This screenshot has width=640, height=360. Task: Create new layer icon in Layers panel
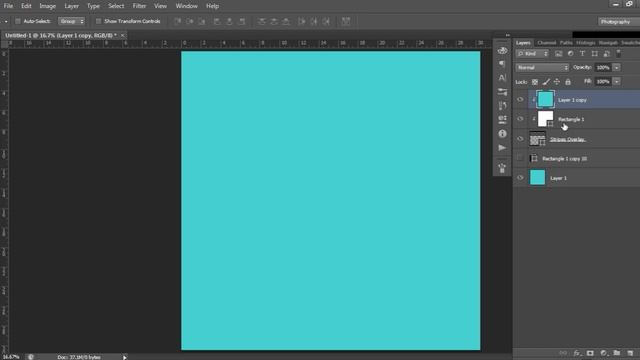click(630, 353)
